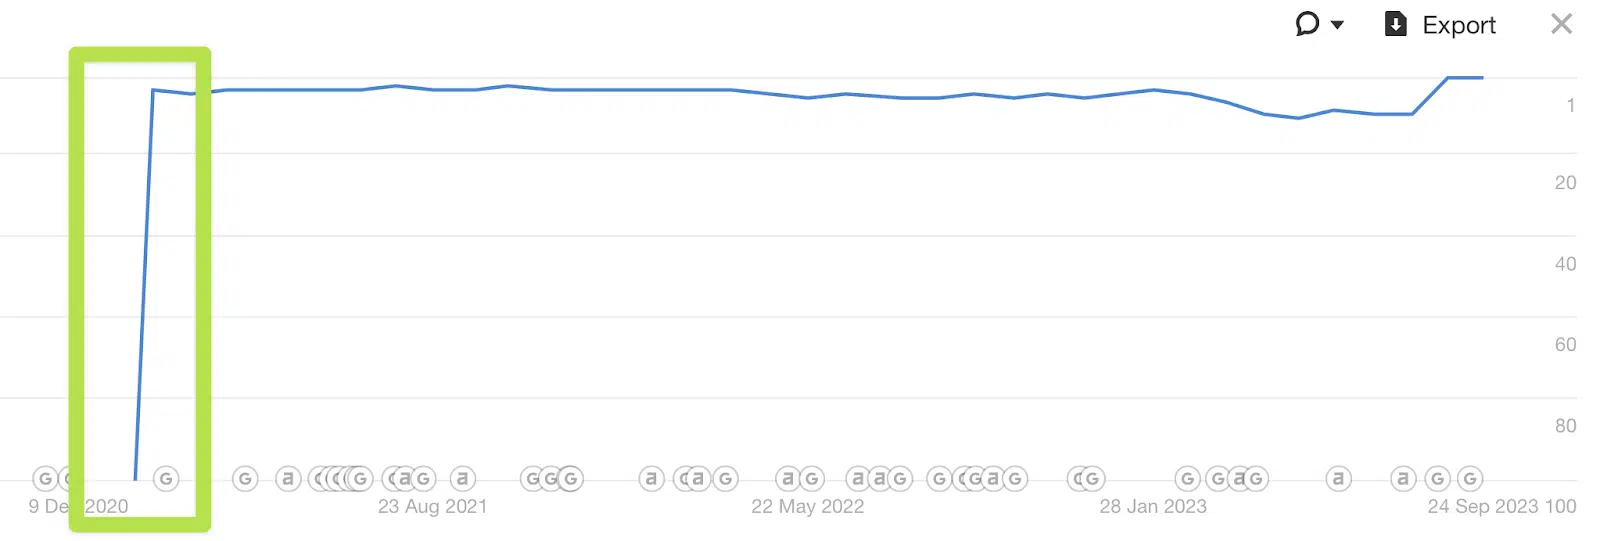
Task: Open the dropdown arrow beside comments icon
Action: coord(1337,25)
